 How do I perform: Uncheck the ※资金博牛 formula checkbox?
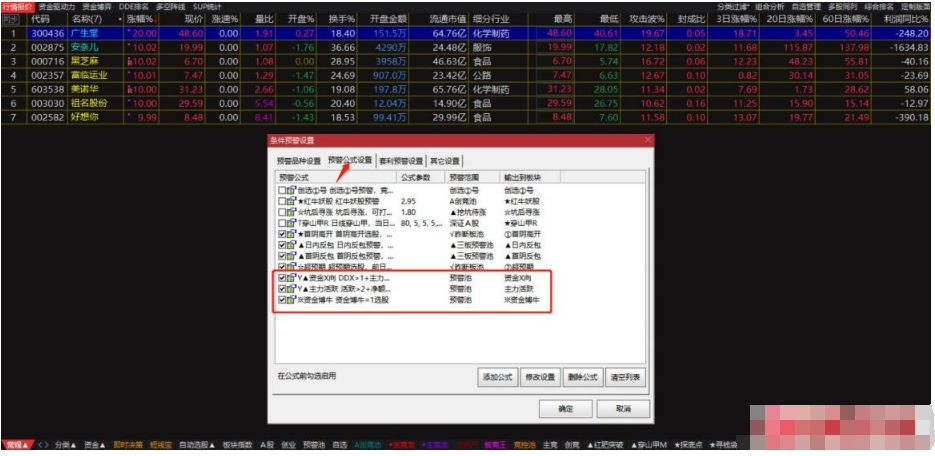(283, 299)
